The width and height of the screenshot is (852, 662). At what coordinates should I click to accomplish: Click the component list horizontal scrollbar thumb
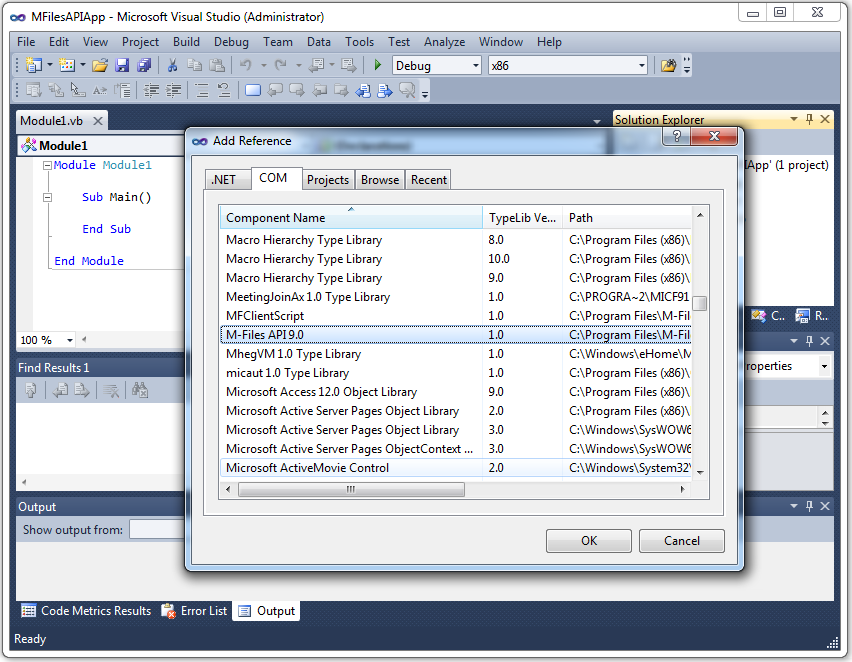click(x=351, y=489)
